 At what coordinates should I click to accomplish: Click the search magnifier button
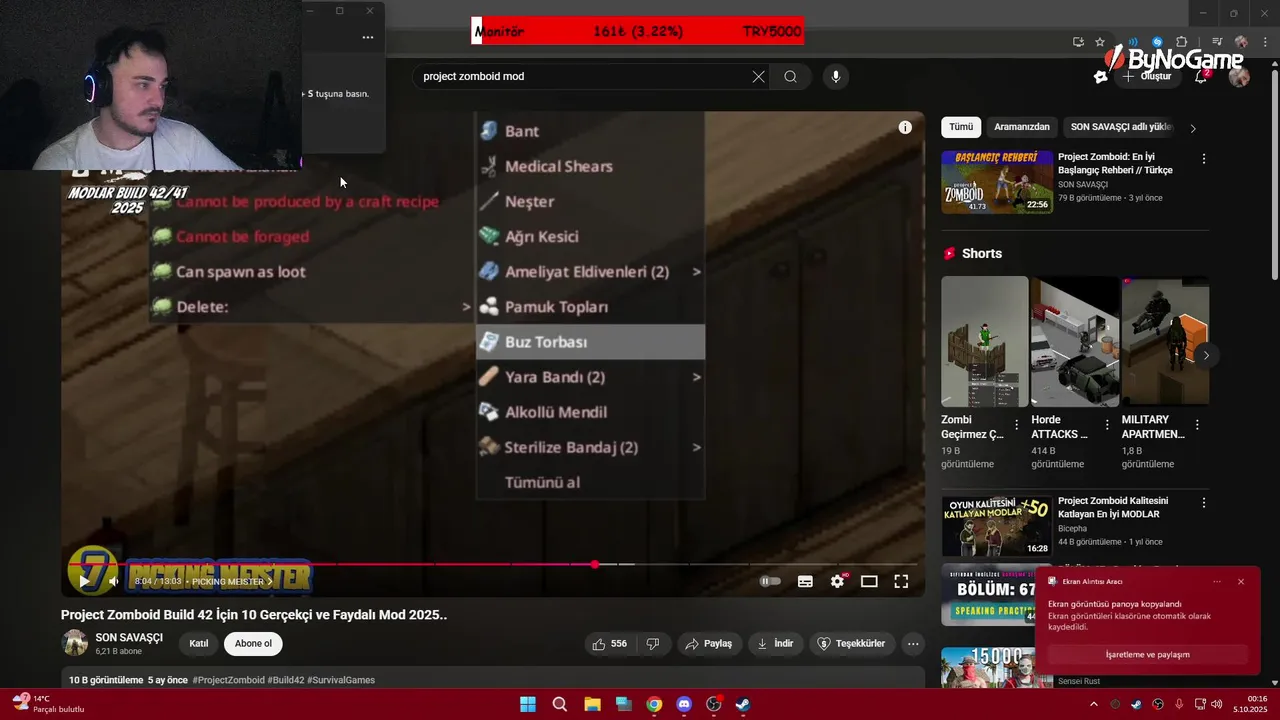790,76
